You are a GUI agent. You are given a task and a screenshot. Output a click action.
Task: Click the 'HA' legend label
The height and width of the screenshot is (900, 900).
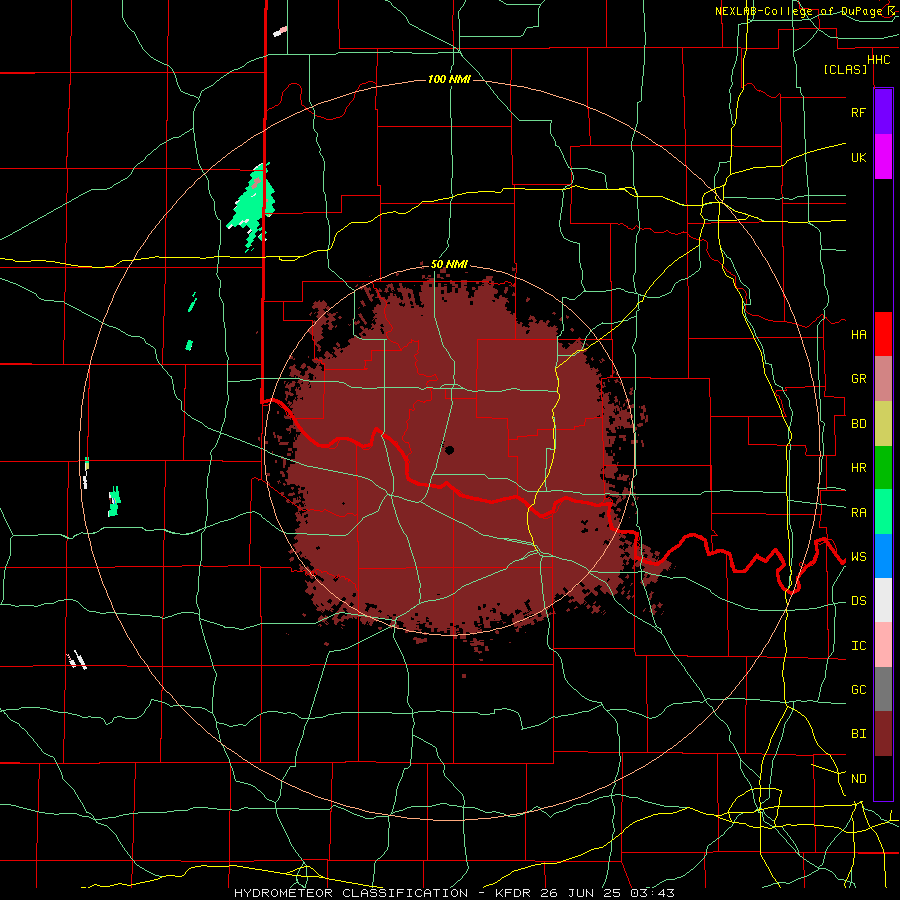[x=858, y=334]
